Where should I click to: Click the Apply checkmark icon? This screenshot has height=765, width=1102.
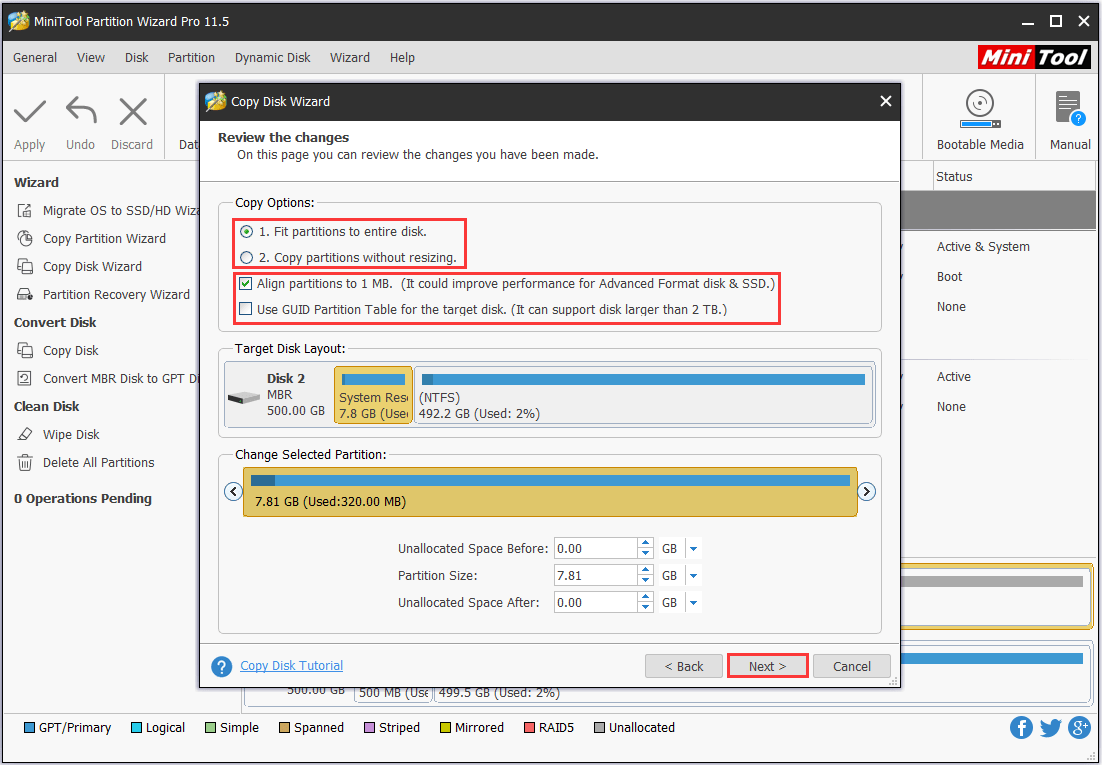29,112
